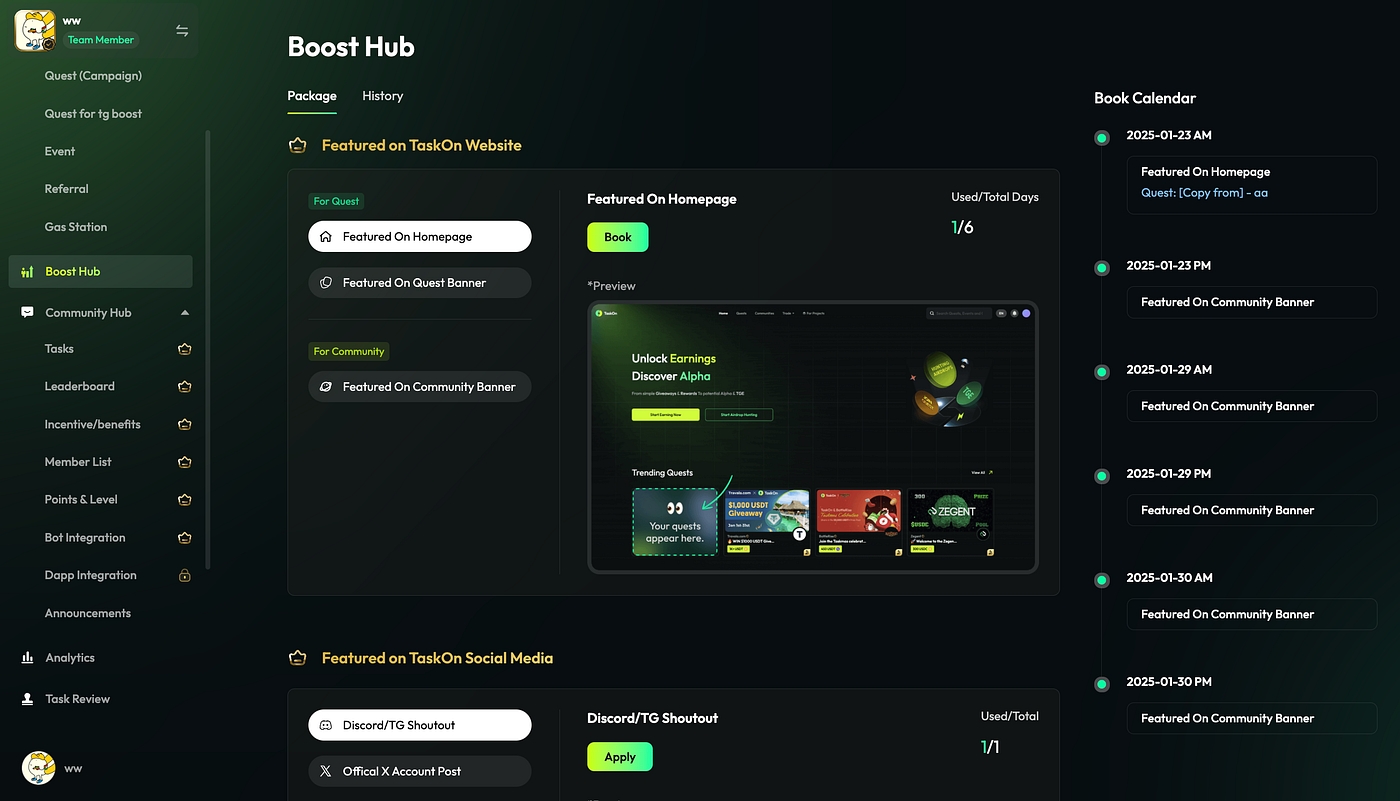Select the Discord/TG Shoutout option
The image size is (1400, 801).
(419, 725)
